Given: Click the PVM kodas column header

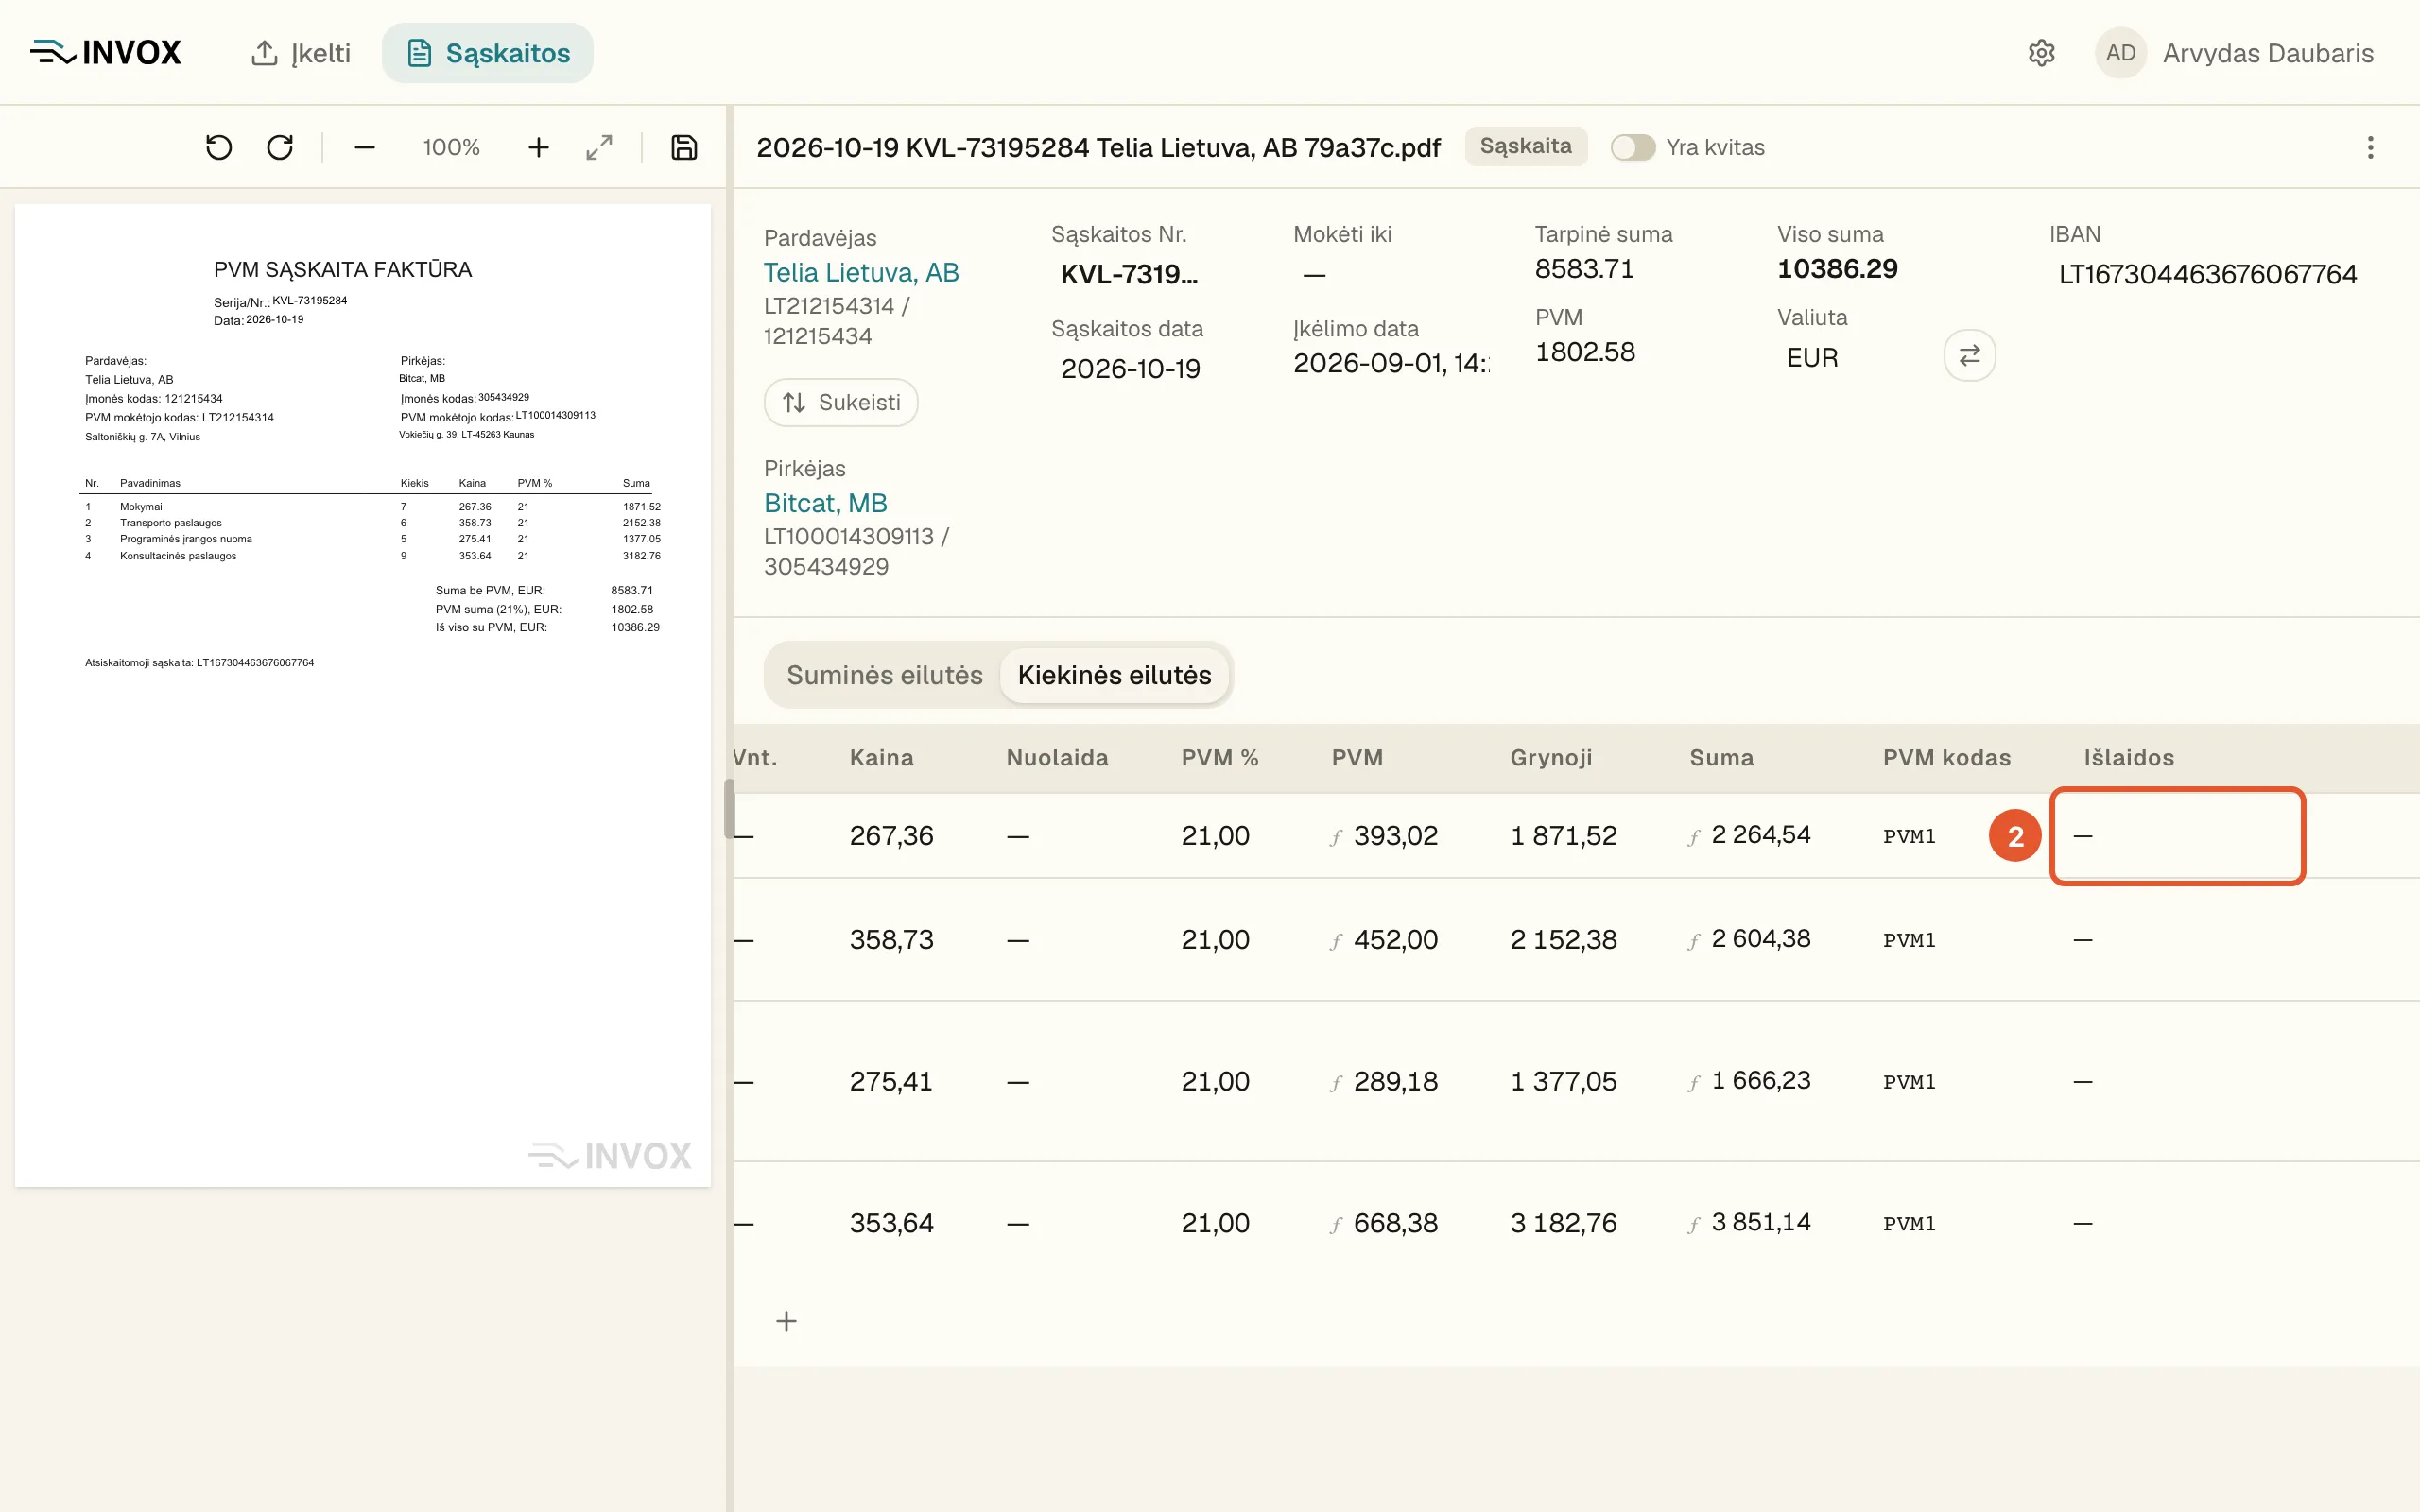Looking at the screenshot, I should click(x=1946, y=758).
